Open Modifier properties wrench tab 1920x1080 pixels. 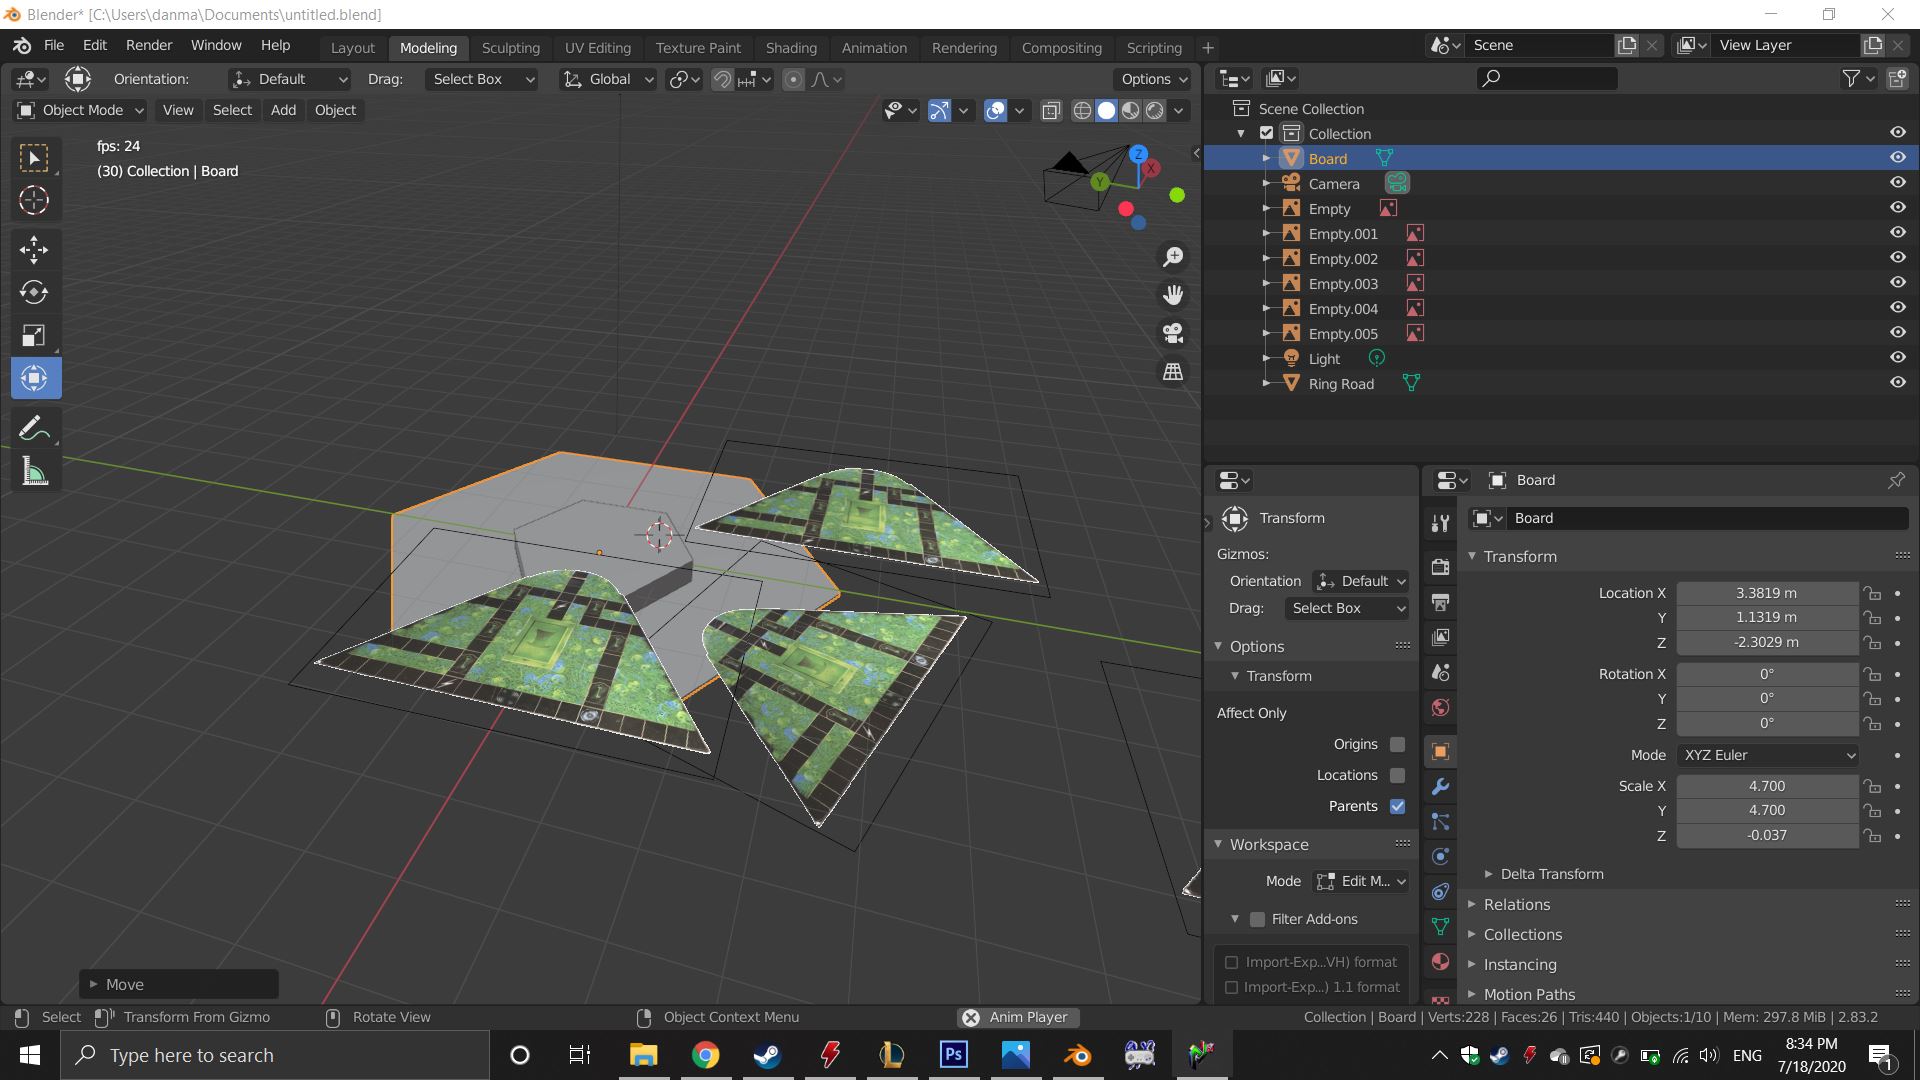1440,787
